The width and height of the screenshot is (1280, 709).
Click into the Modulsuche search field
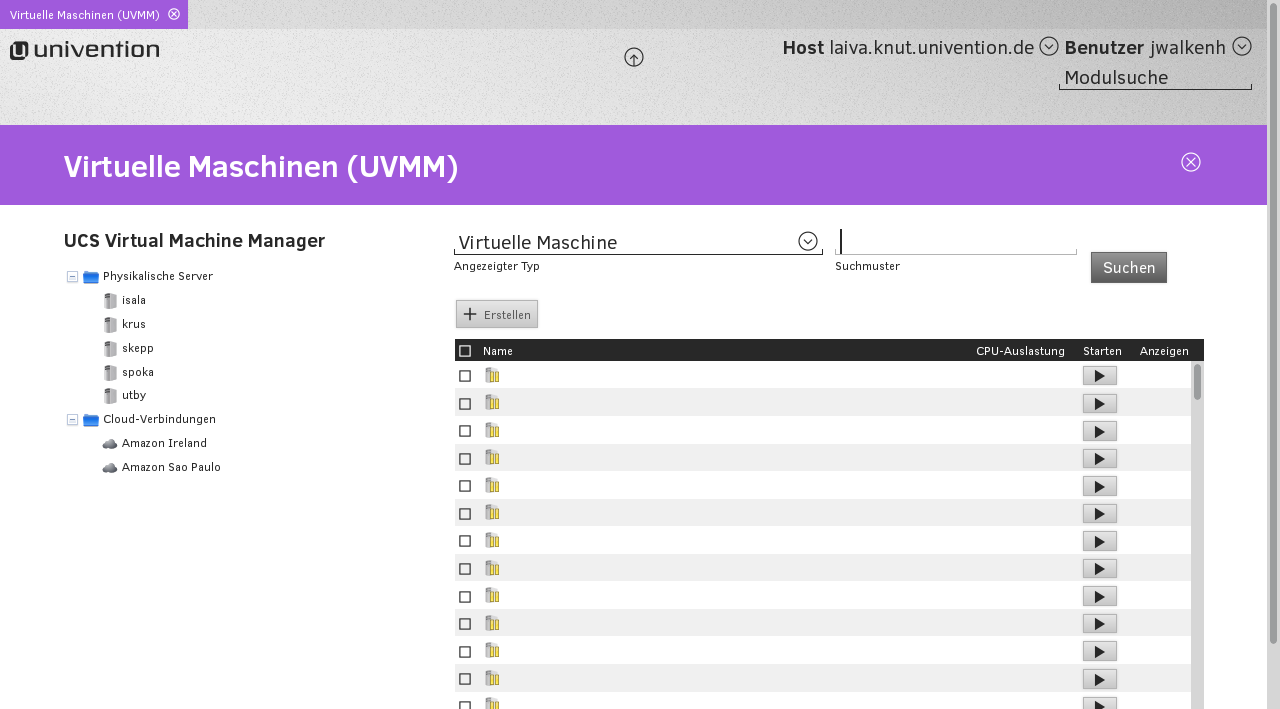(1154, 78)
